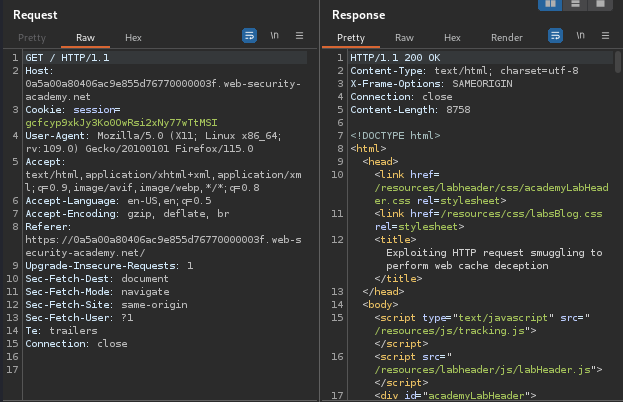Click the 'Connection: close' request header
The width and height of the screenshot is (623, 402).
(x=76, y=344)
